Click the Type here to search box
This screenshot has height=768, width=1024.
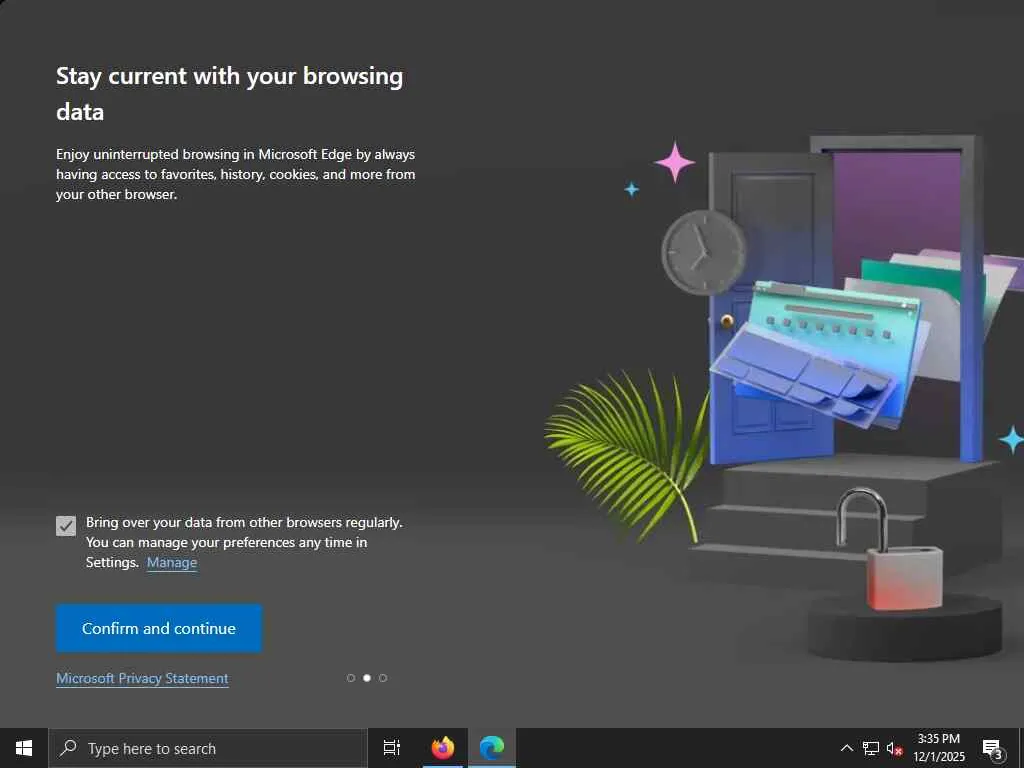(x=208, y=748)
